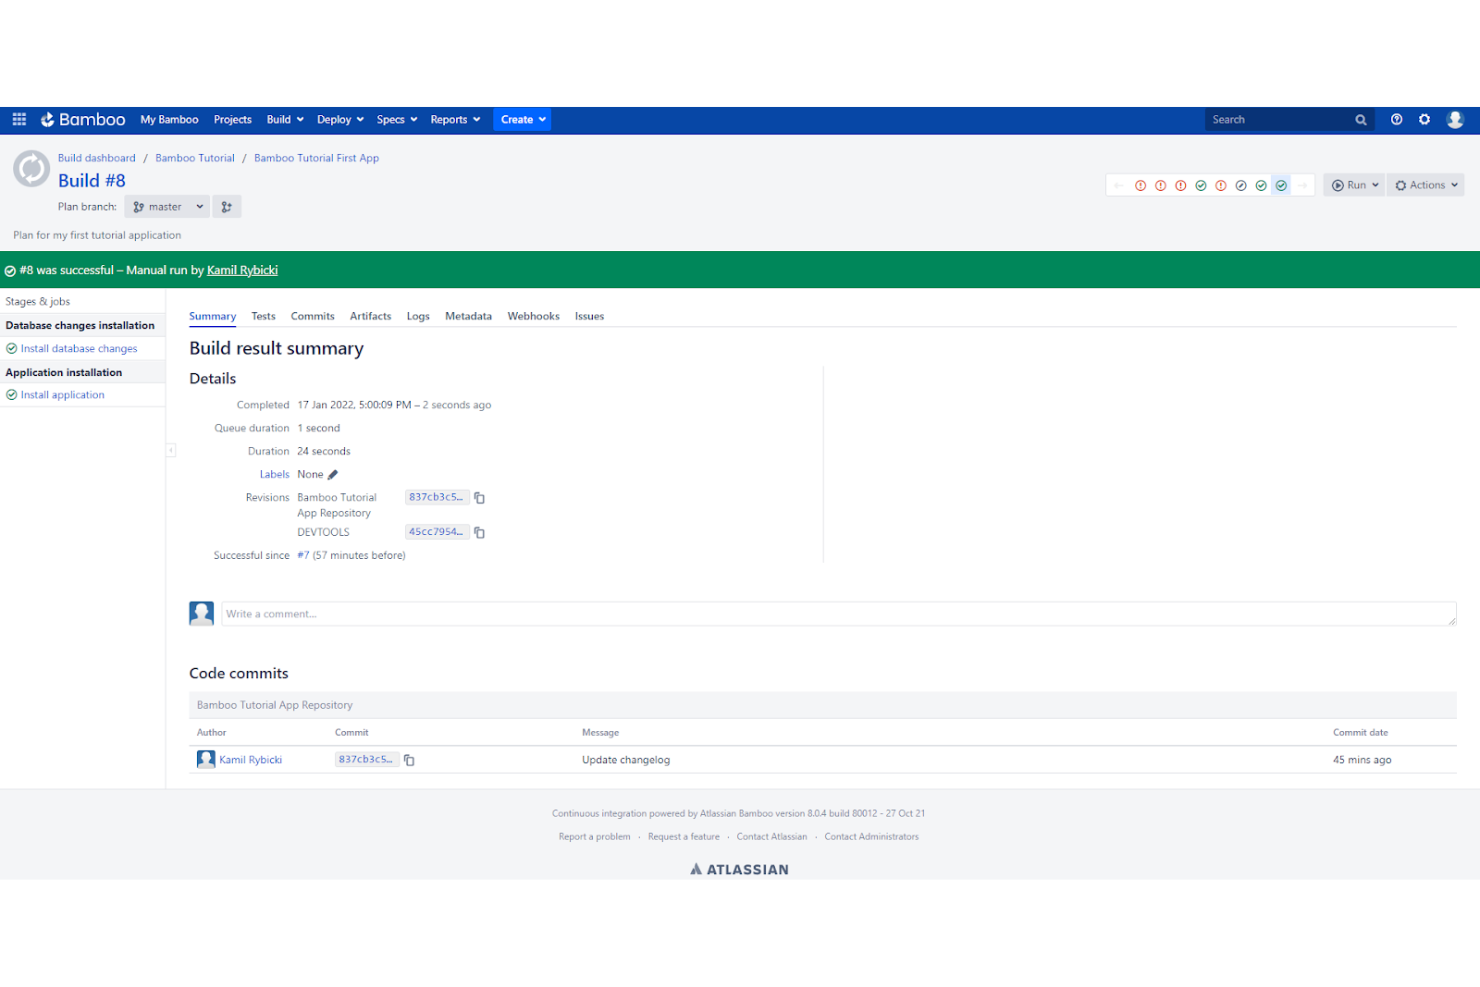This screenshot has width=1480, height=987.
Task: Open the user profile avatar icon
Action: point(1455,119)
